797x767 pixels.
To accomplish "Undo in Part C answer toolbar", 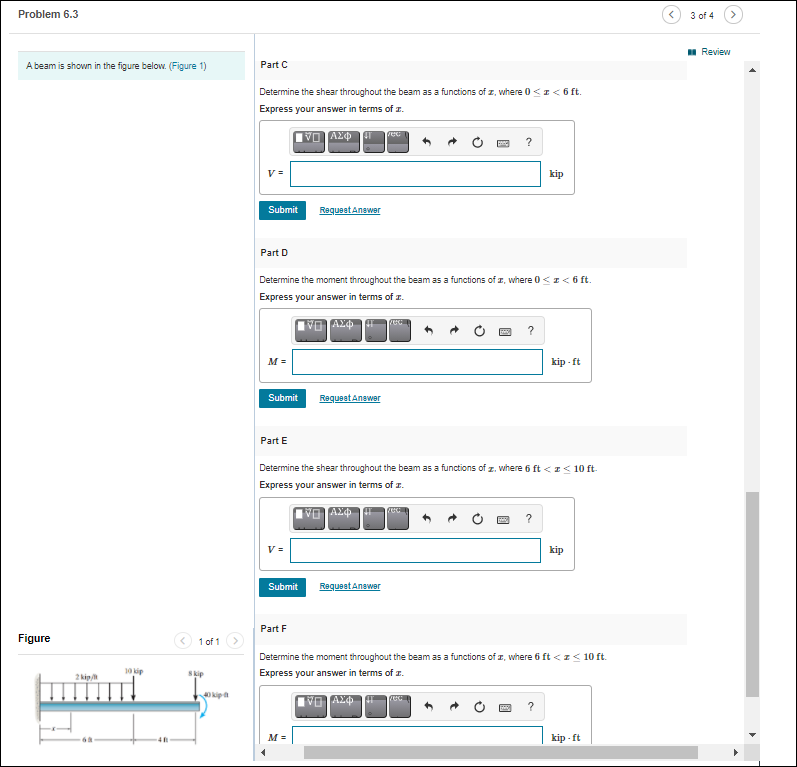I will 426,142.
